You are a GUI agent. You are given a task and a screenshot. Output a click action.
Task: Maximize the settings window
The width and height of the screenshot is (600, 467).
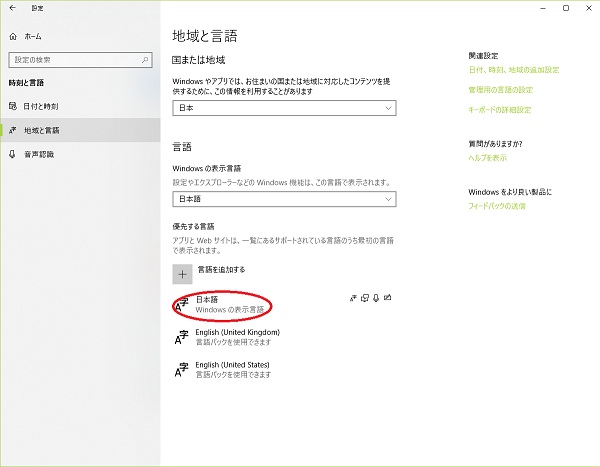566,8
